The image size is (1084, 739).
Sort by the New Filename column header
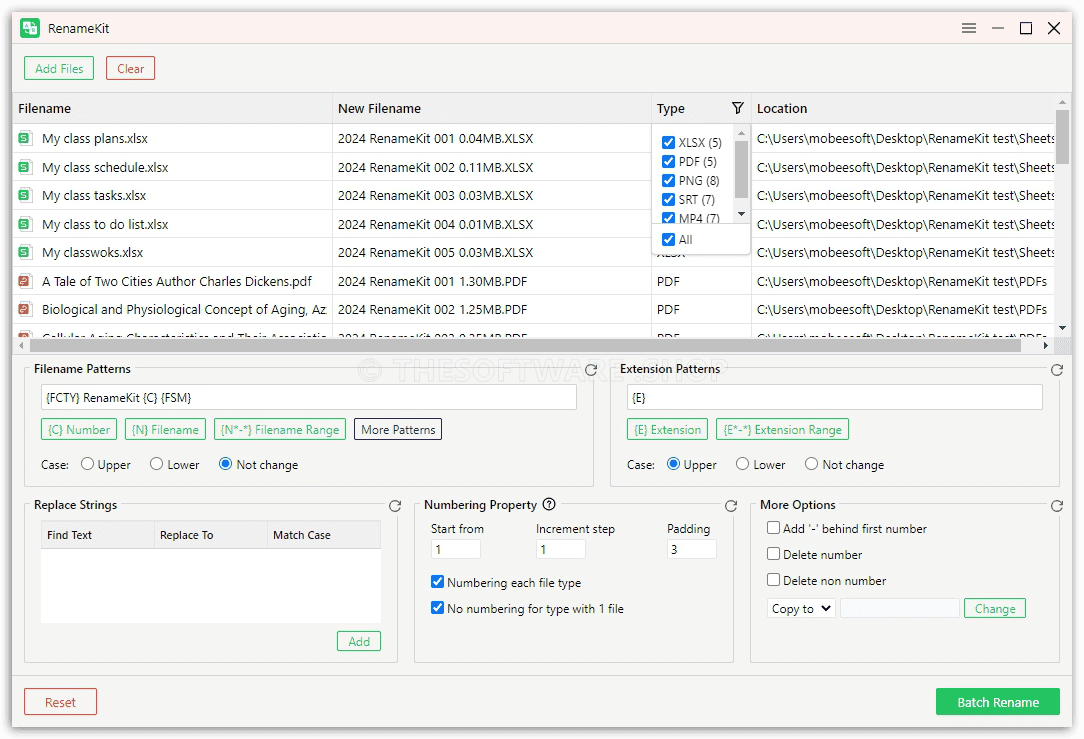(492, 109)
